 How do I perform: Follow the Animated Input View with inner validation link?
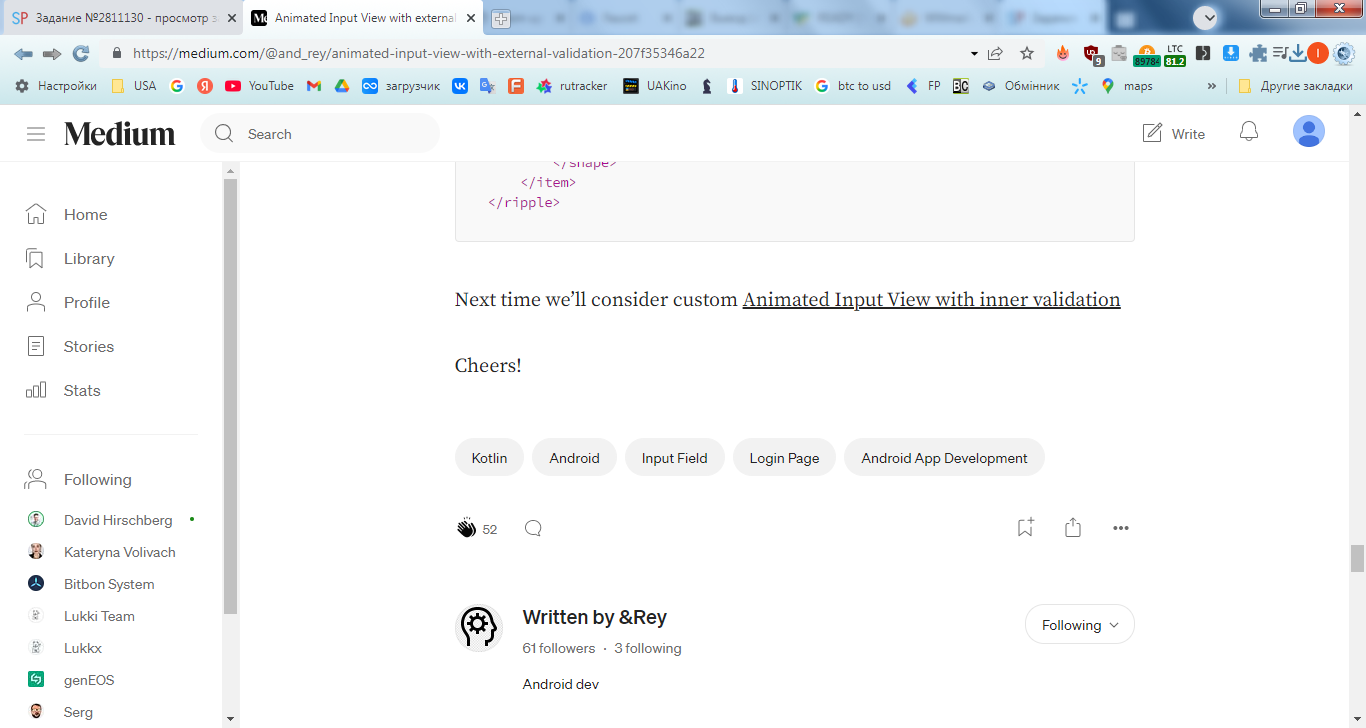(x=931, y=299)
